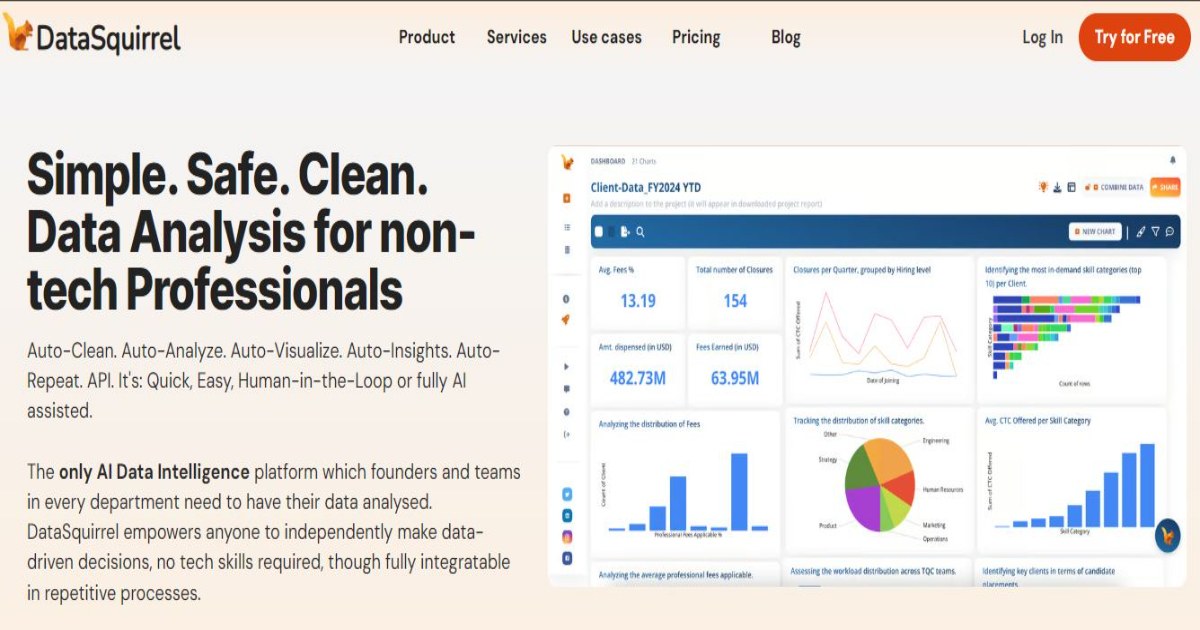Viewport: 1200px width, 630px height.
Task: Go to the Pricing page
Action: [x=696, y=37]
